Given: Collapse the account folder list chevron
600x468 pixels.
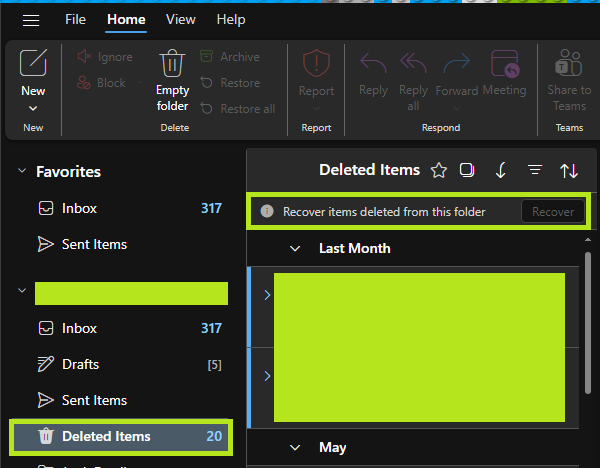Looking at the screenshot, I should [x=22, y=290].
